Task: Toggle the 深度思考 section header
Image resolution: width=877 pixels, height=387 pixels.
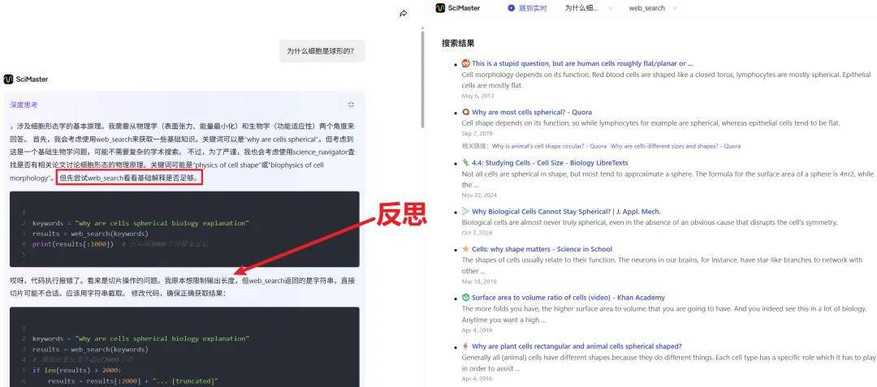Action: pos(23,105)
